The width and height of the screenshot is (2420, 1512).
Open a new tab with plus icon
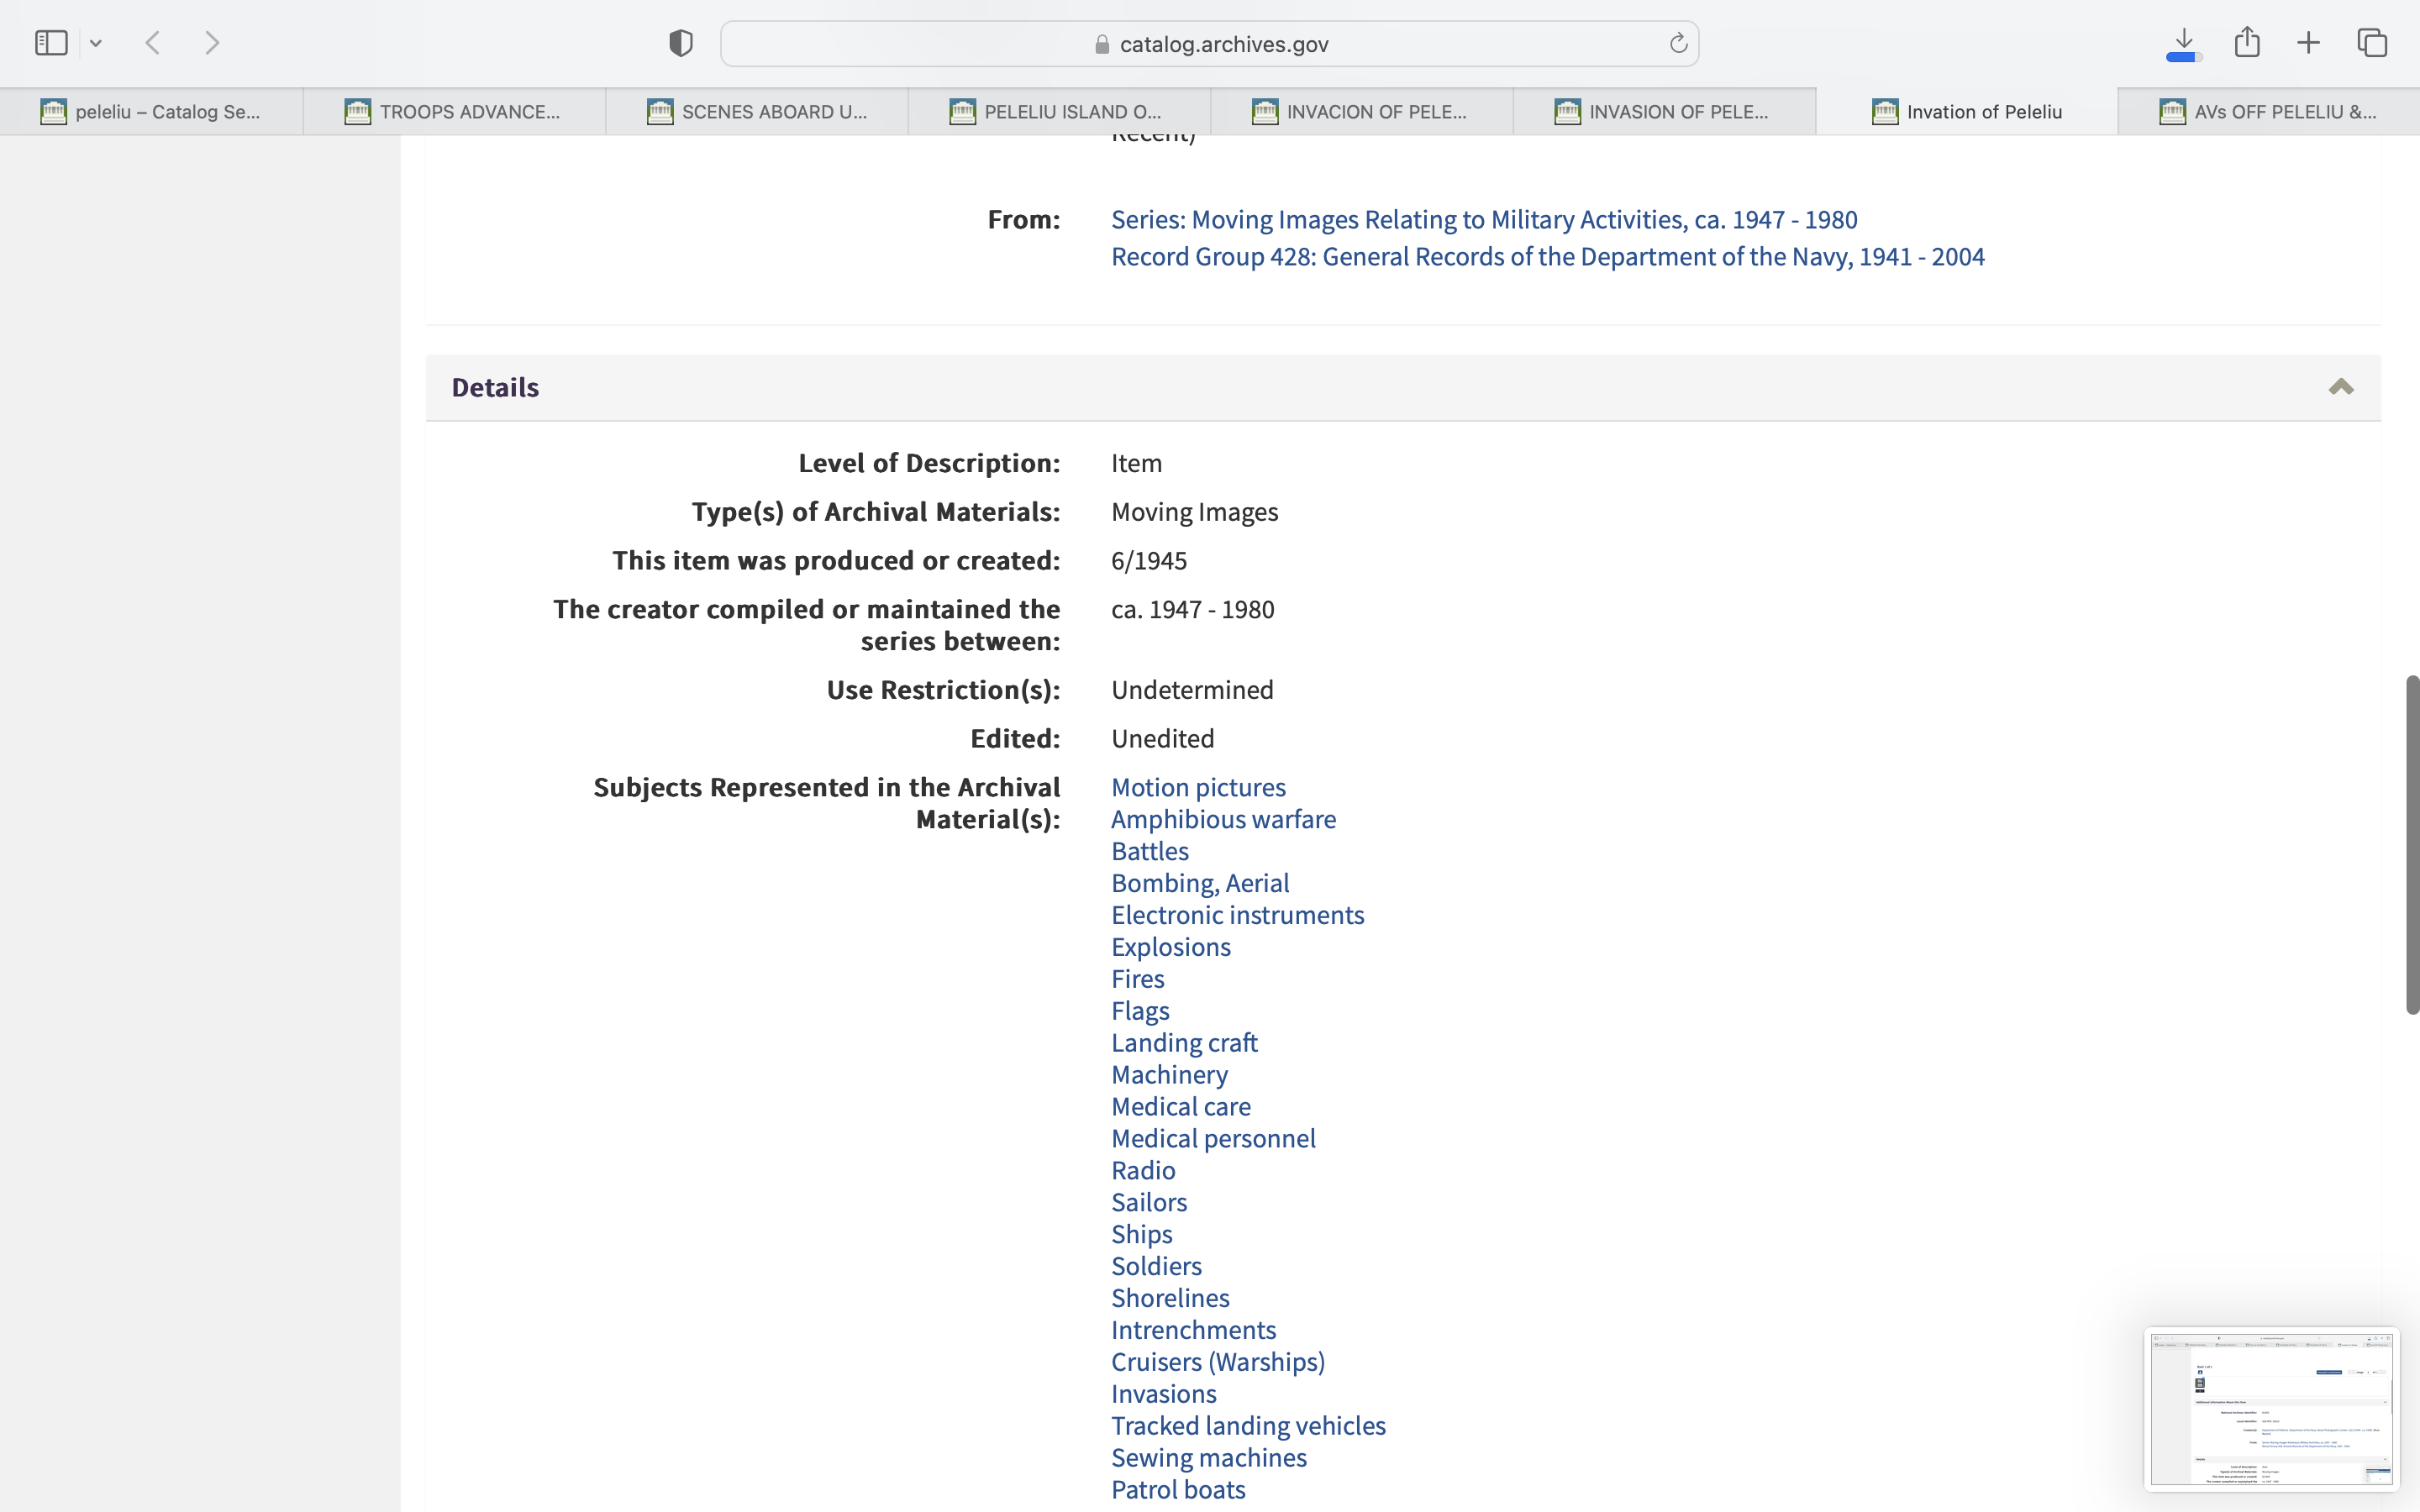click(x=2308, y=43)
